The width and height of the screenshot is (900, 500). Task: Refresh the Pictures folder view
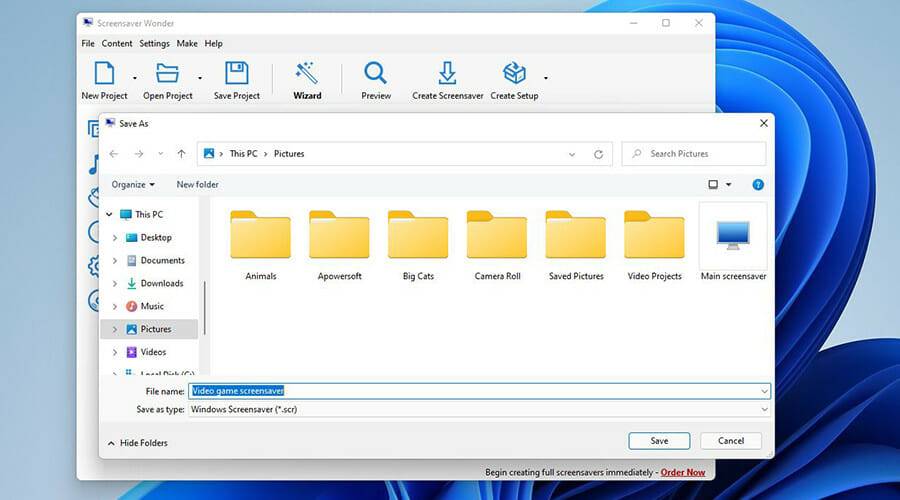[598, 154]
